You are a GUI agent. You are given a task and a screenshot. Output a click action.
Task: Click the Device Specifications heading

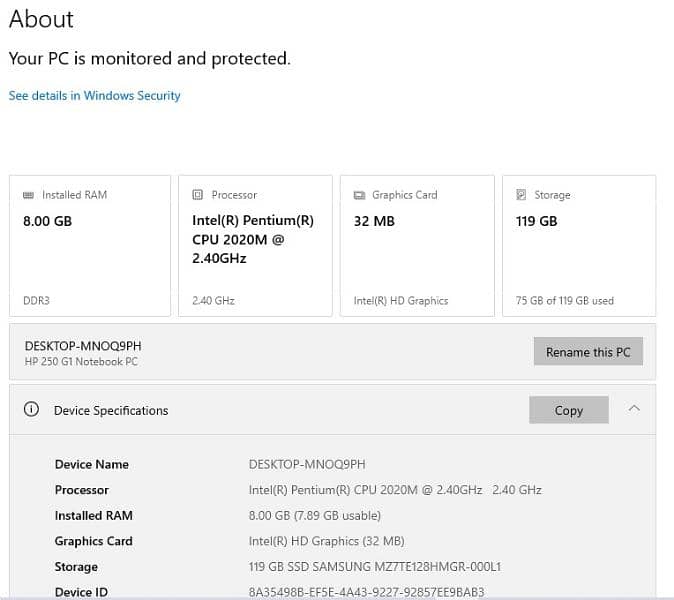(111, 410)
